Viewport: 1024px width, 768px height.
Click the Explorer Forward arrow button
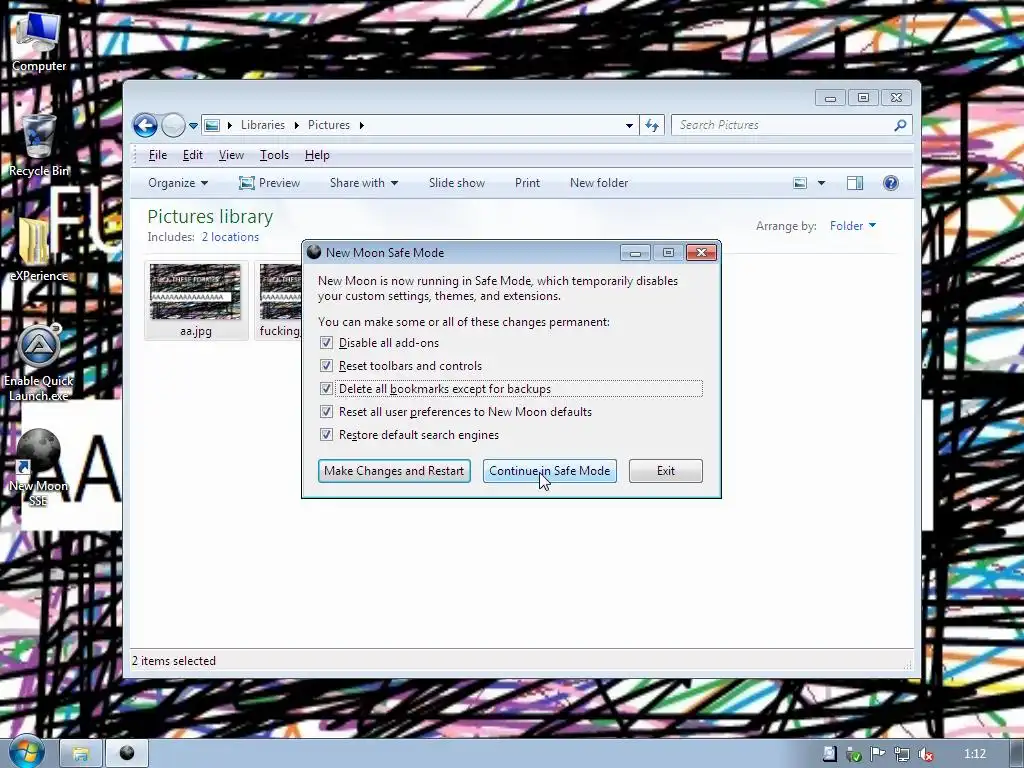pos(173,125)
